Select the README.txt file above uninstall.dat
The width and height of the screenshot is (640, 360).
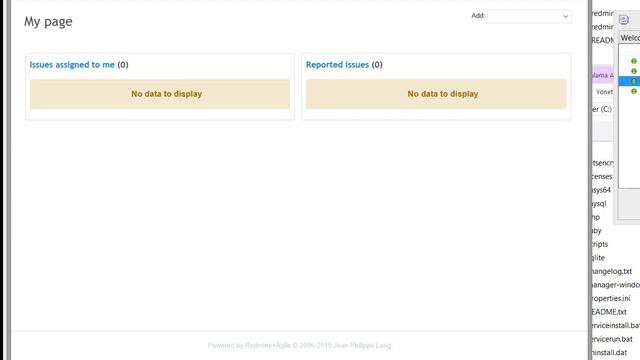tap(609, 312)
